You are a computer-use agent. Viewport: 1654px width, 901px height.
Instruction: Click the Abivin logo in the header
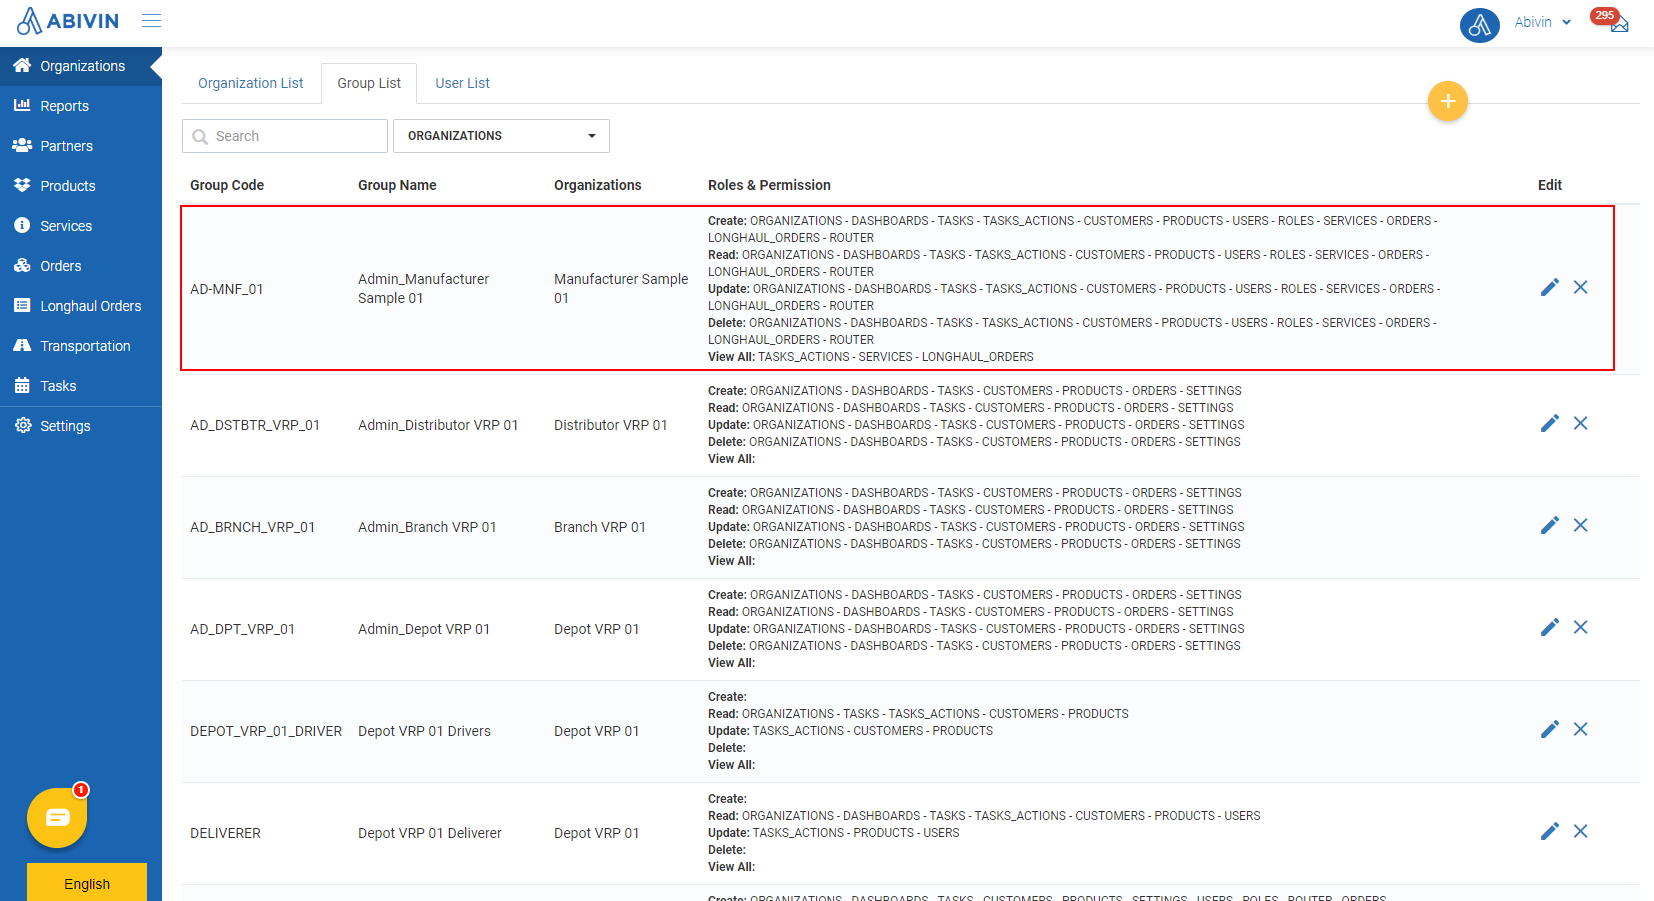(68, 21)
